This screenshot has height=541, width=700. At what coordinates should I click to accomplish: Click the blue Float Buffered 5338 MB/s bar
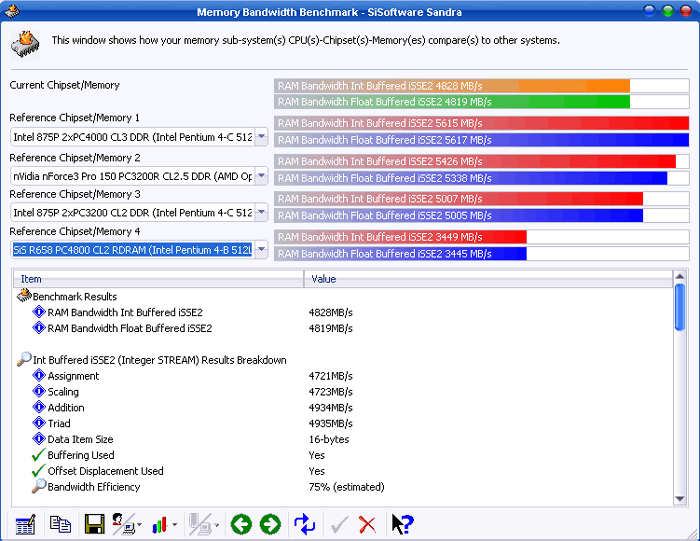pos(471,178)
